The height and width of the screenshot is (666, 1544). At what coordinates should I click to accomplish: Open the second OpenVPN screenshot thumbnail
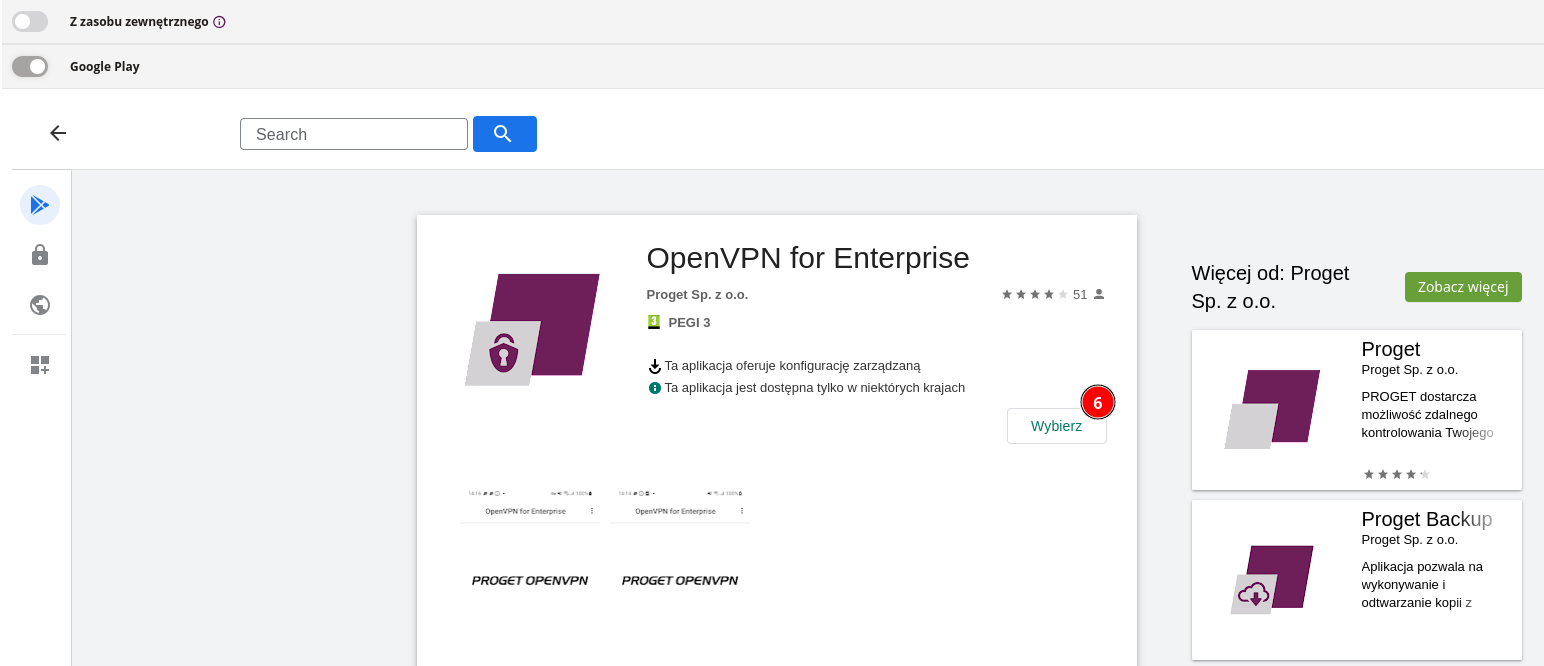tap(680, 575)
